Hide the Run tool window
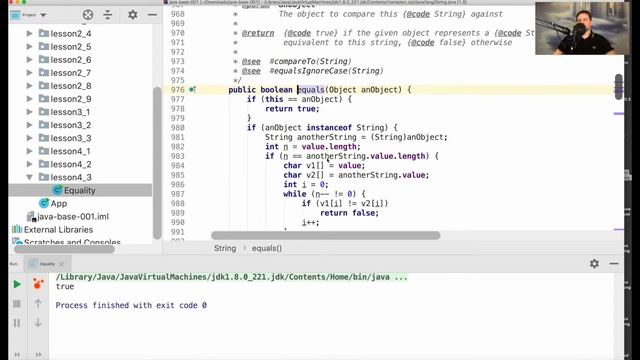The image size is (640, 360). click(x=614, y=264)
